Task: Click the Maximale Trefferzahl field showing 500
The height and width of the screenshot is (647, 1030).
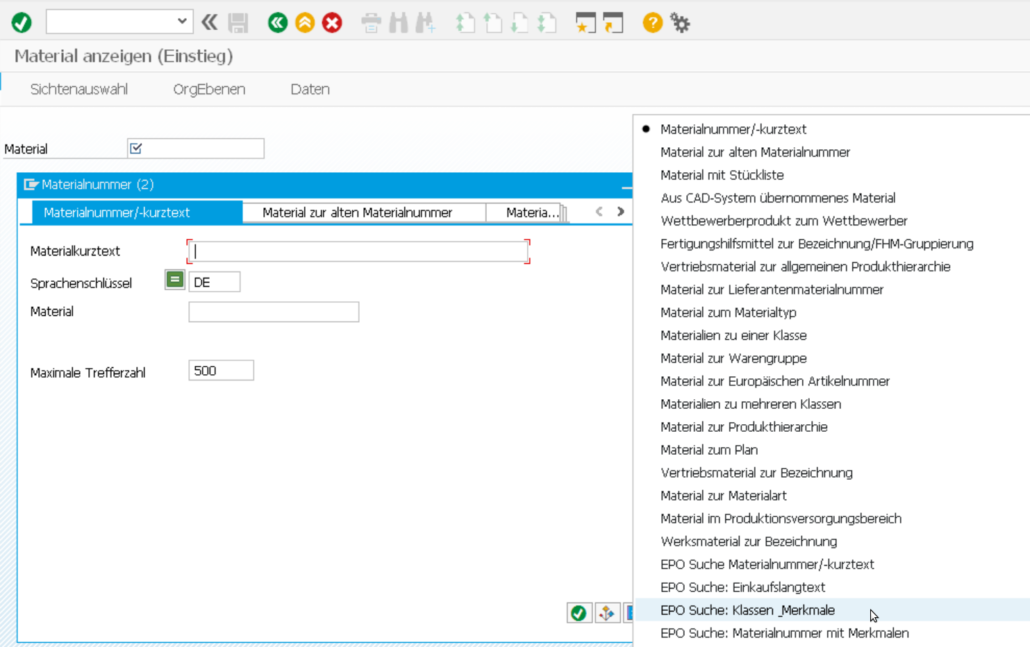Action: point(221,370)
